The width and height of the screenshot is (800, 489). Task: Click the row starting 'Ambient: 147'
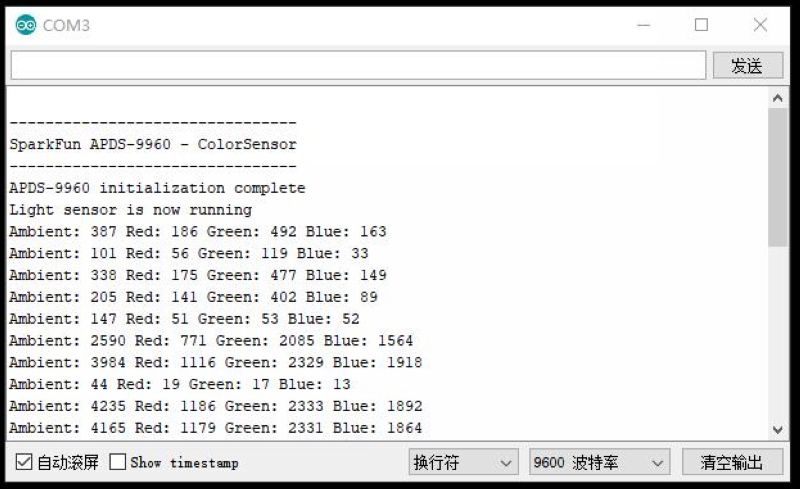[x=184, y=319]
